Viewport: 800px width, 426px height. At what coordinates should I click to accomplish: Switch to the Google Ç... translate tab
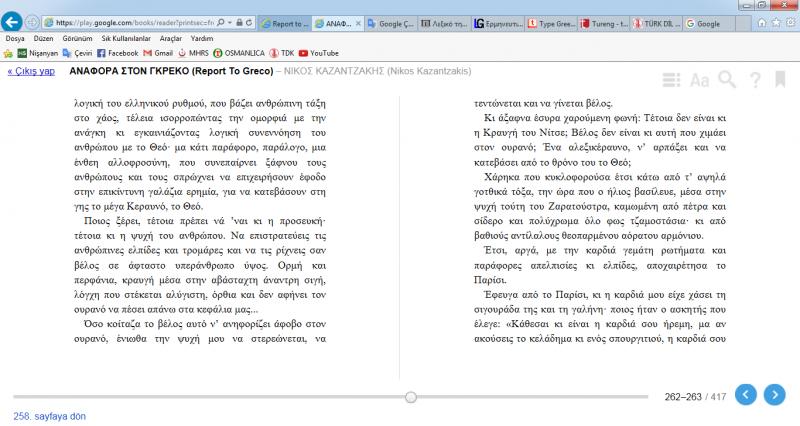391,23
